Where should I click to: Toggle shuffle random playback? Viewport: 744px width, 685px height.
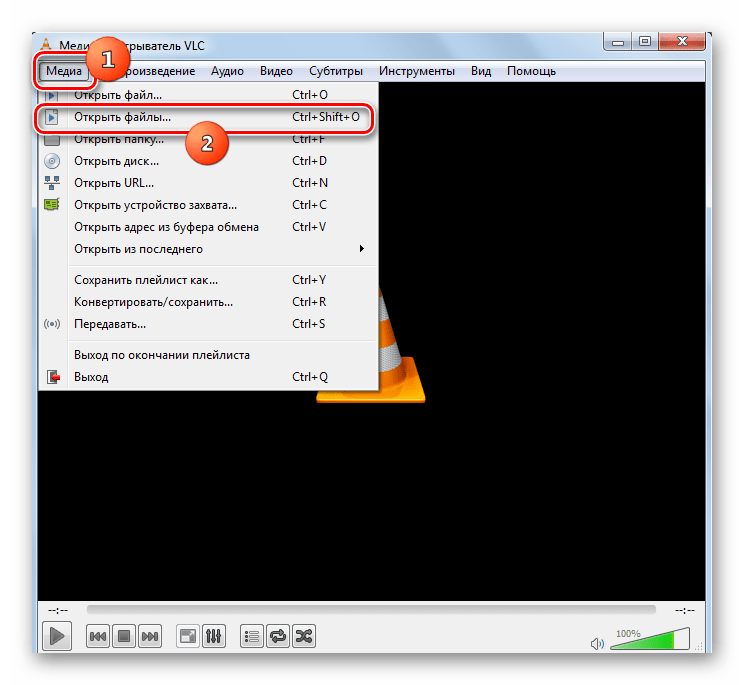304,636
